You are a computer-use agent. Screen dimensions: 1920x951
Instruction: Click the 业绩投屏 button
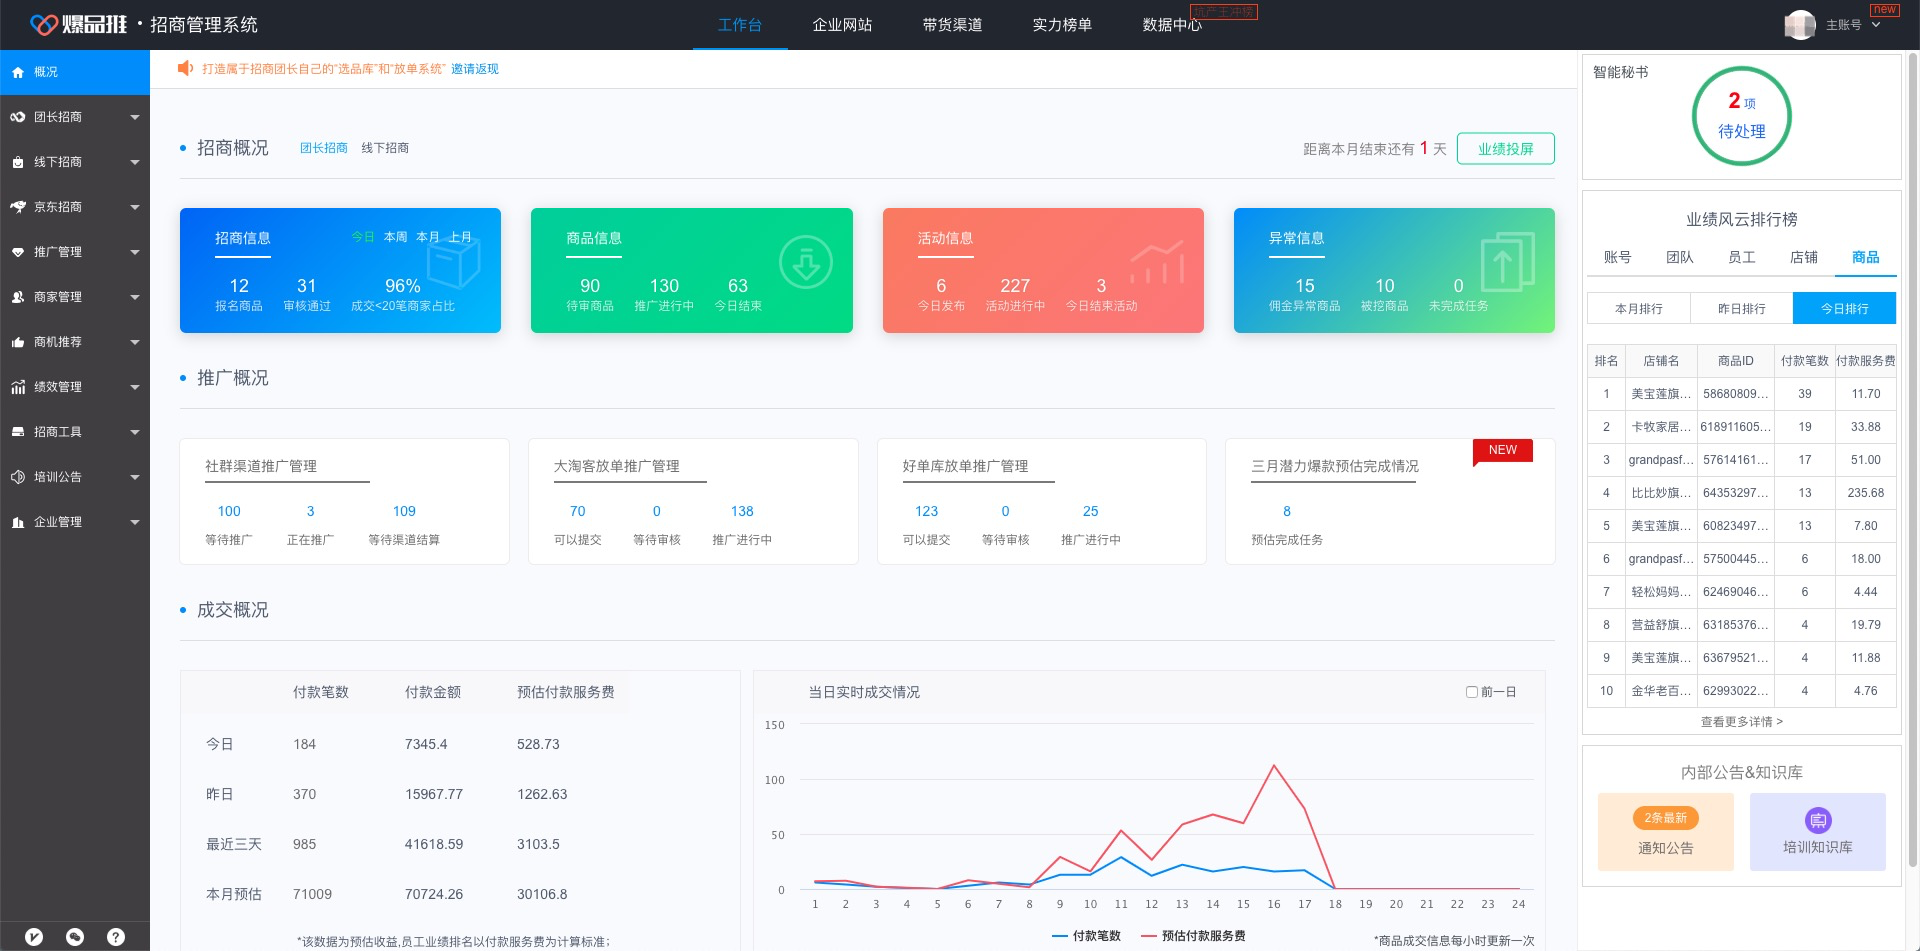(x=1505, y=149)
